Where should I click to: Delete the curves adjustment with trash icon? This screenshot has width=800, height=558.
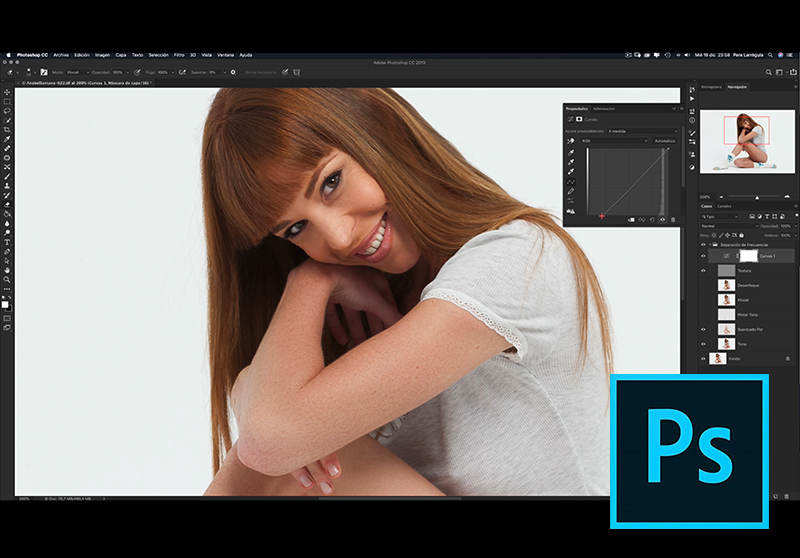[673, 219]
